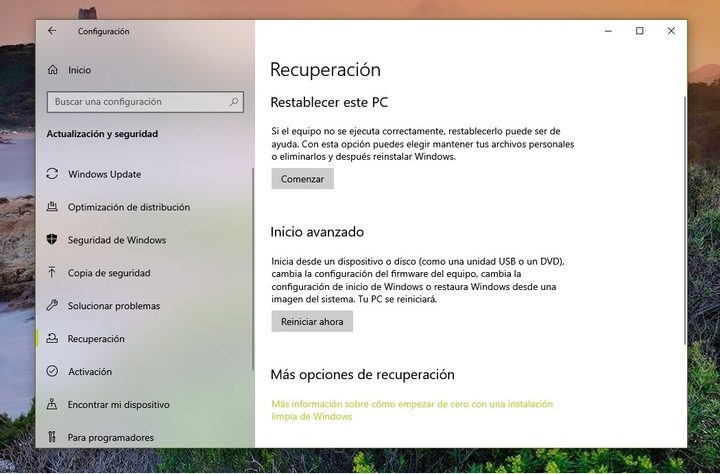The image size is (720, 474).
Task: Open the Inicio home icon
Action: [x=53, y=70]
